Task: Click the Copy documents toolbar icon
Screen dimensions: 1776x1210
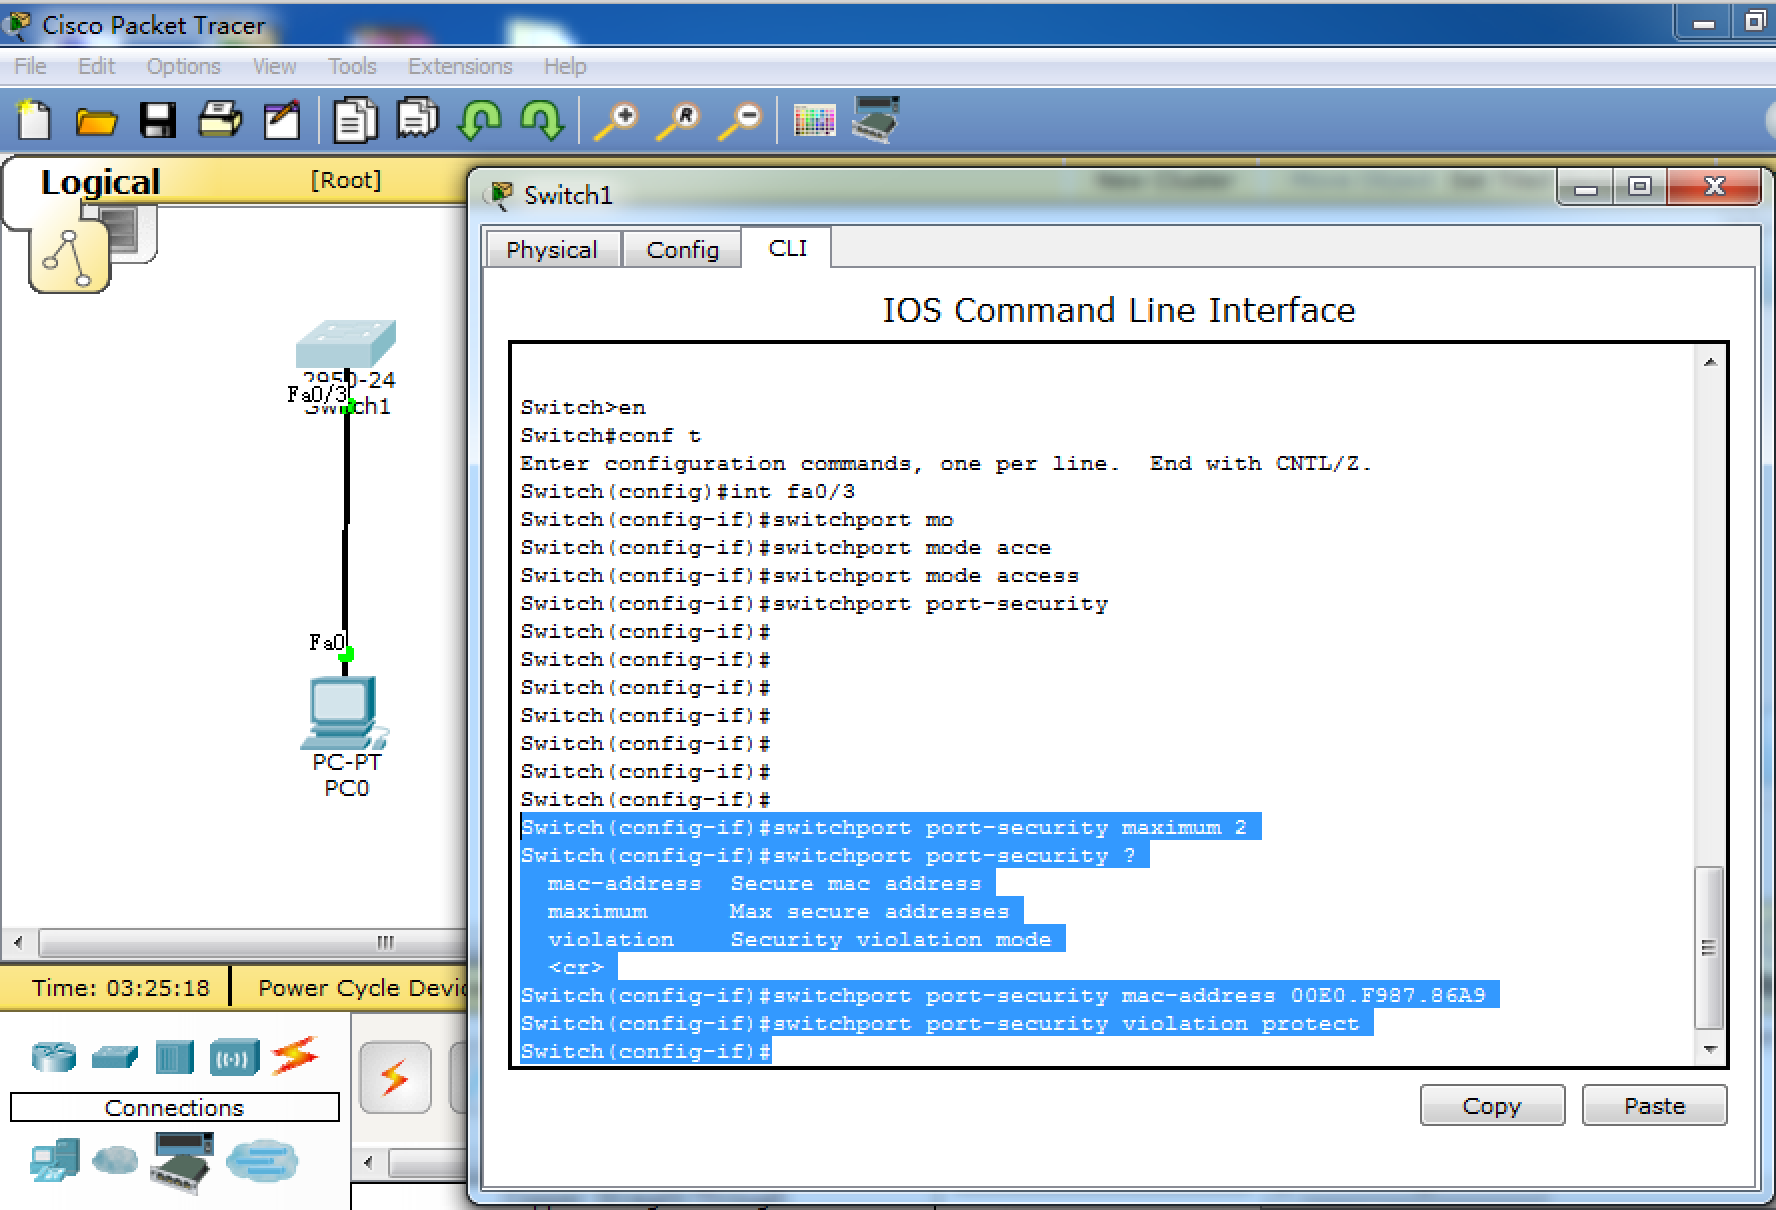Action: tap(355, 120)
